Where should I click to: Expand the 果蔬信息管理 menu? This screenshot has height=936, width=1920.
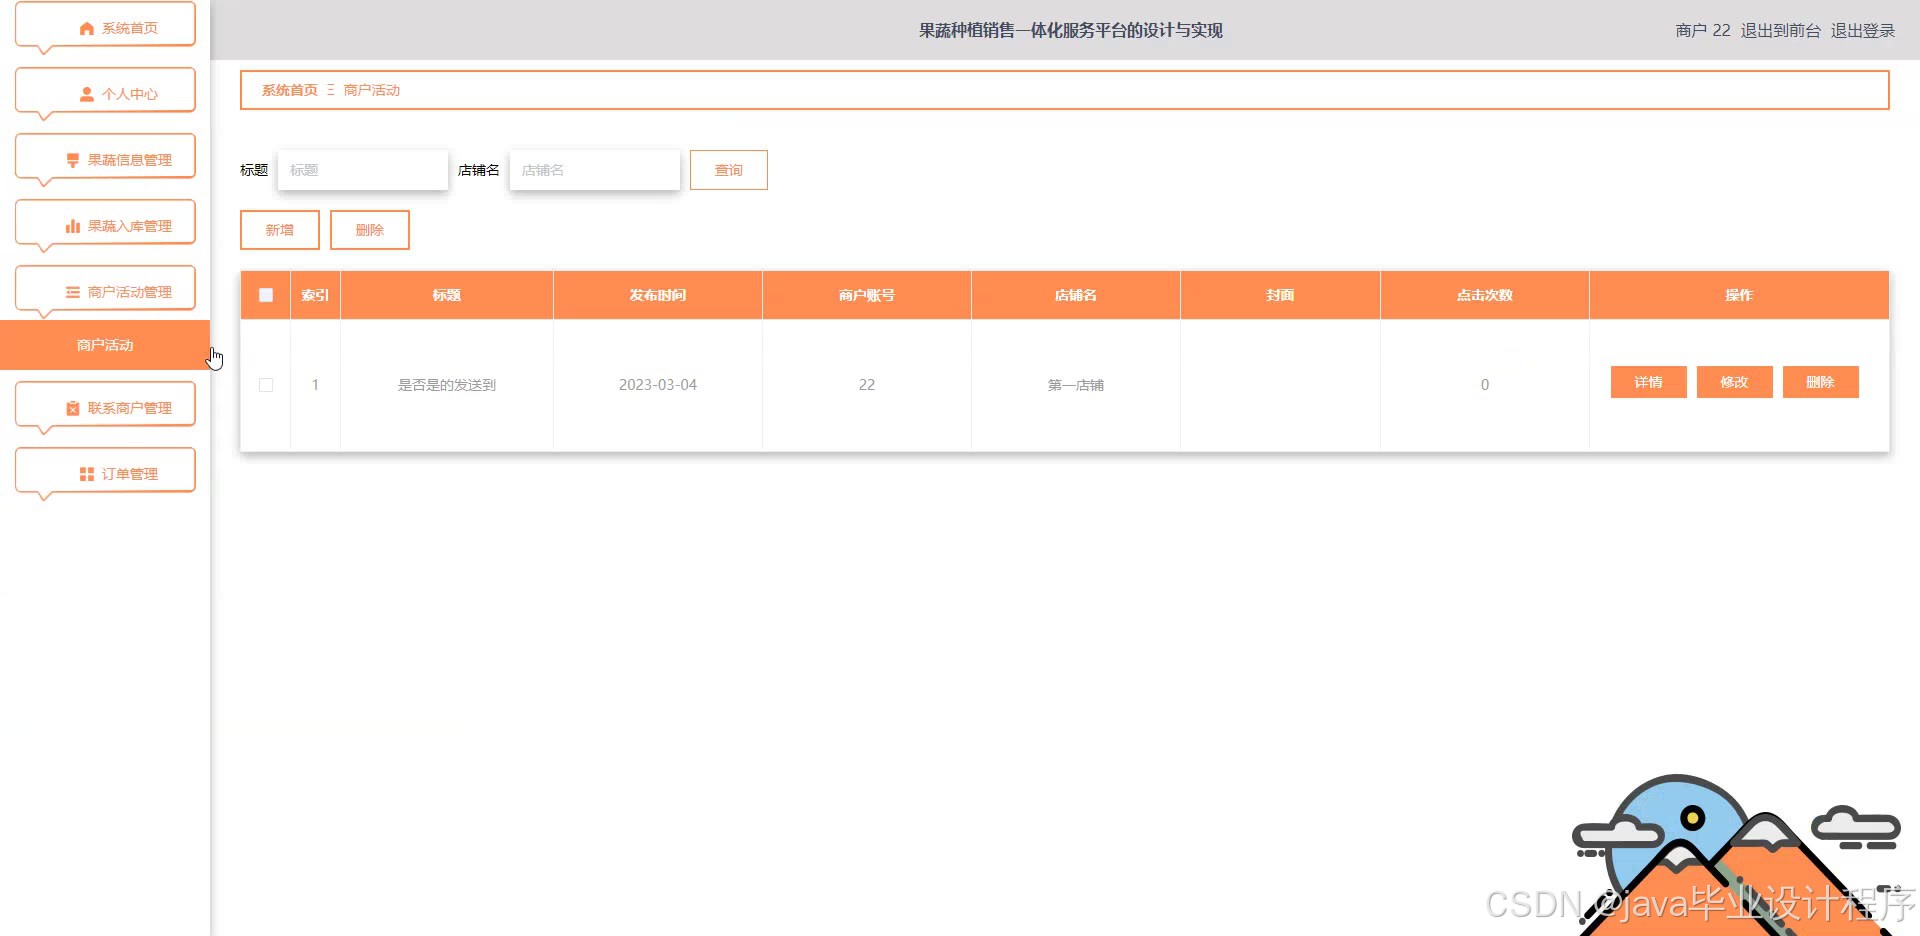coord(105,157)
